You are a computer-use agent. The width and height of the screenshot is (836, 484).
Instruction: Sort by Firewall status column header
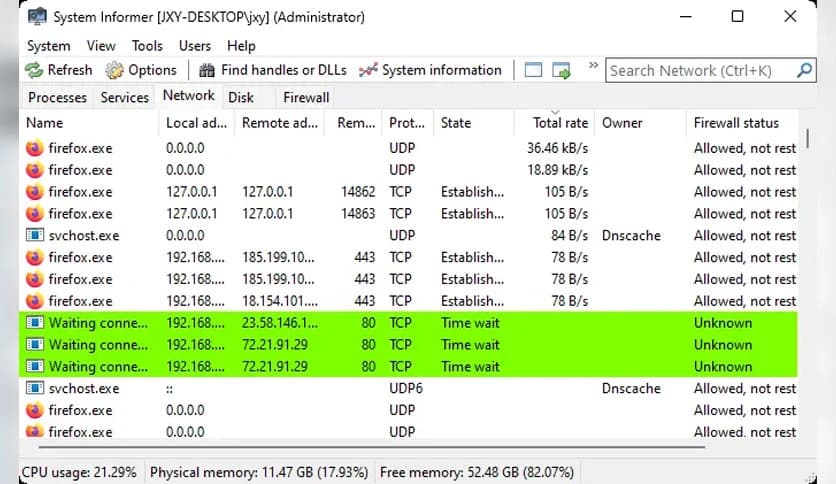[742, 123]
